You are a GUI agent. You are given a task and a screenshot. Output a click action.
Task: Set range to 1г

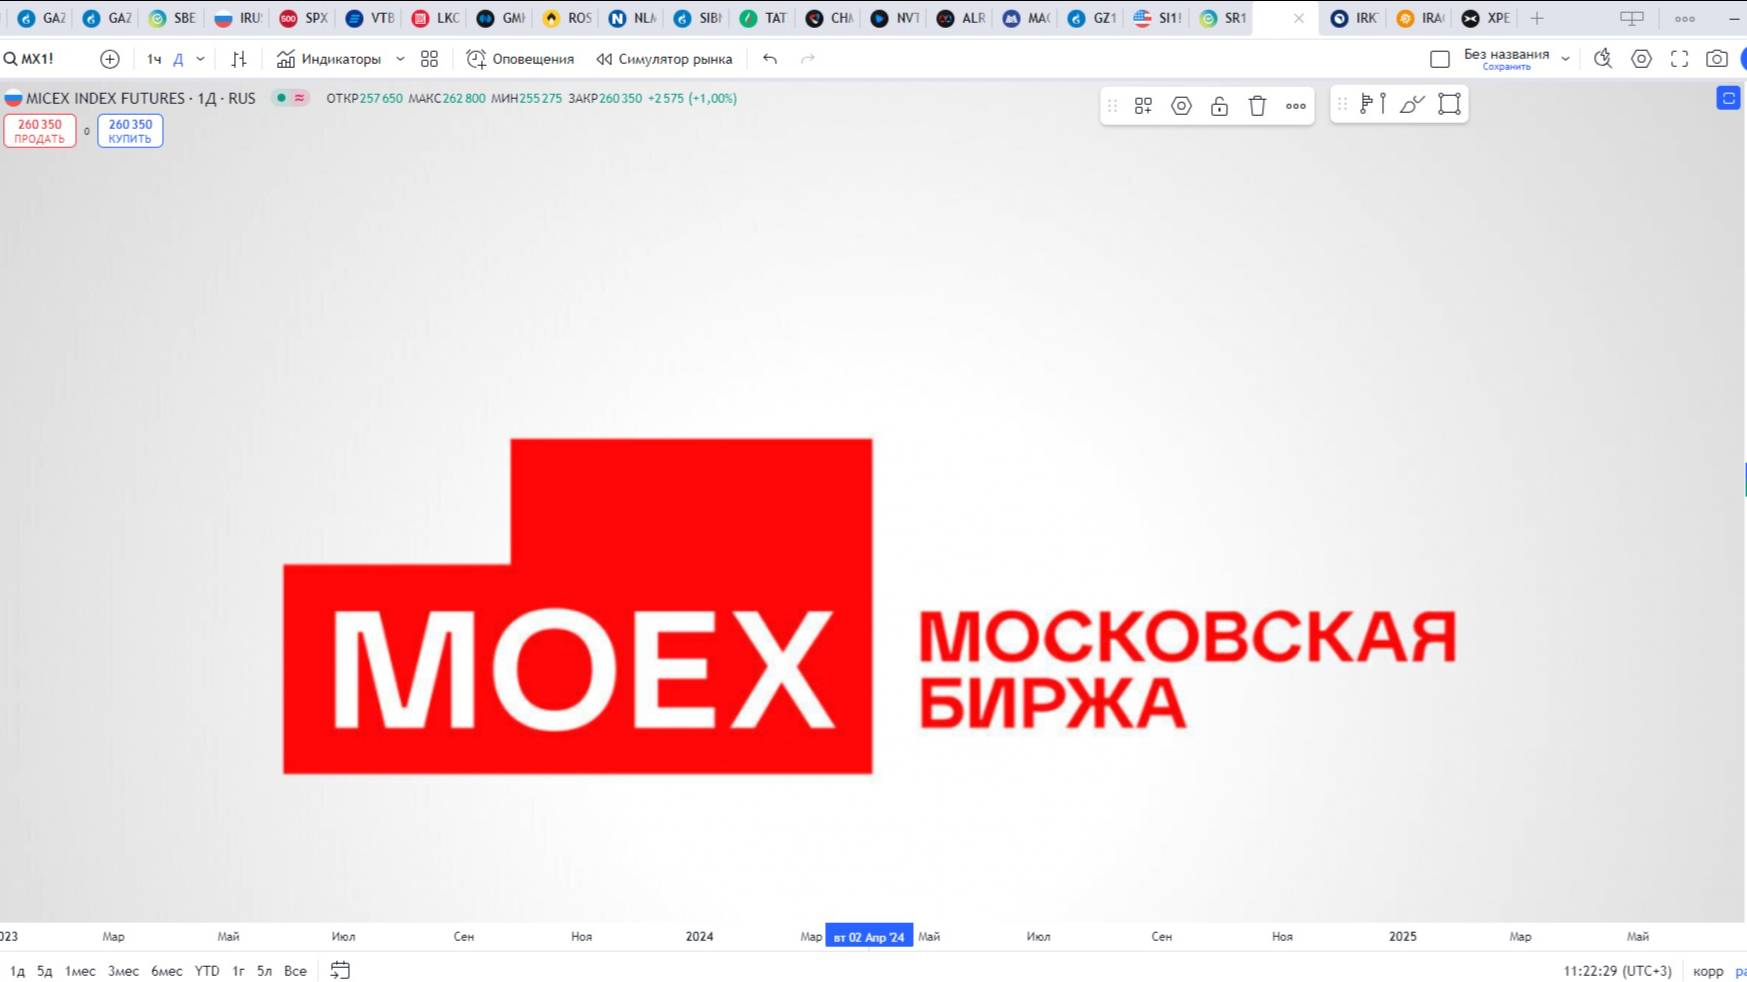point(238,971)
